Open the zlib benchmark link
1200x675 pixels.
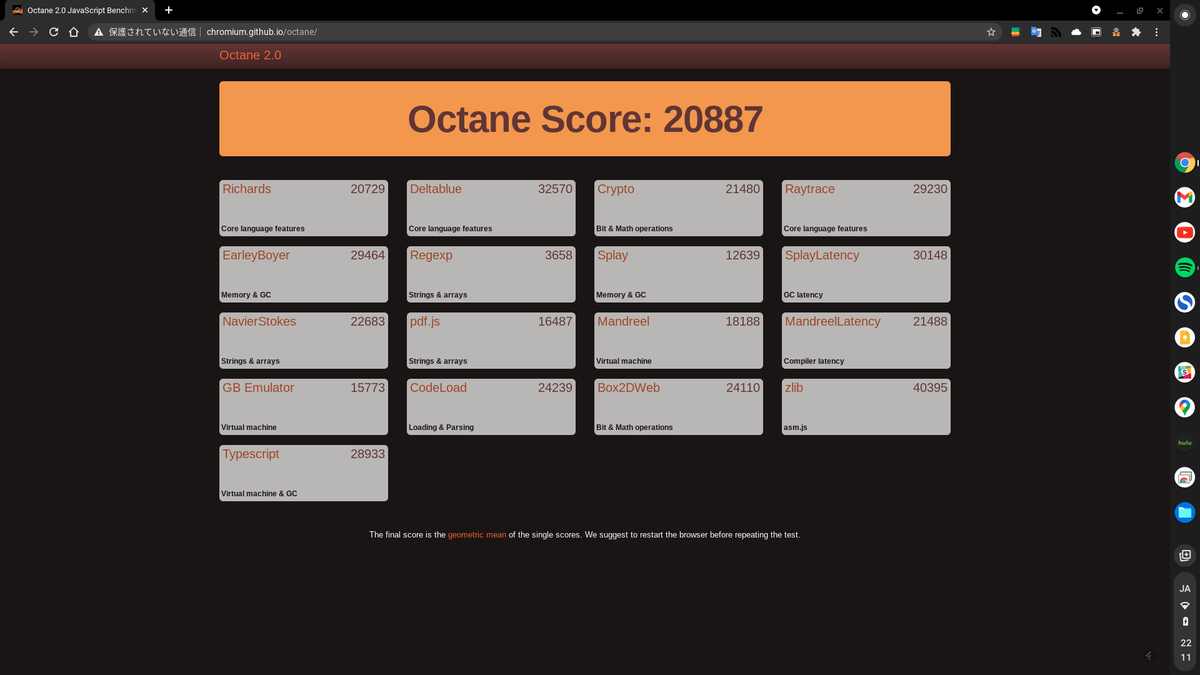794,387
